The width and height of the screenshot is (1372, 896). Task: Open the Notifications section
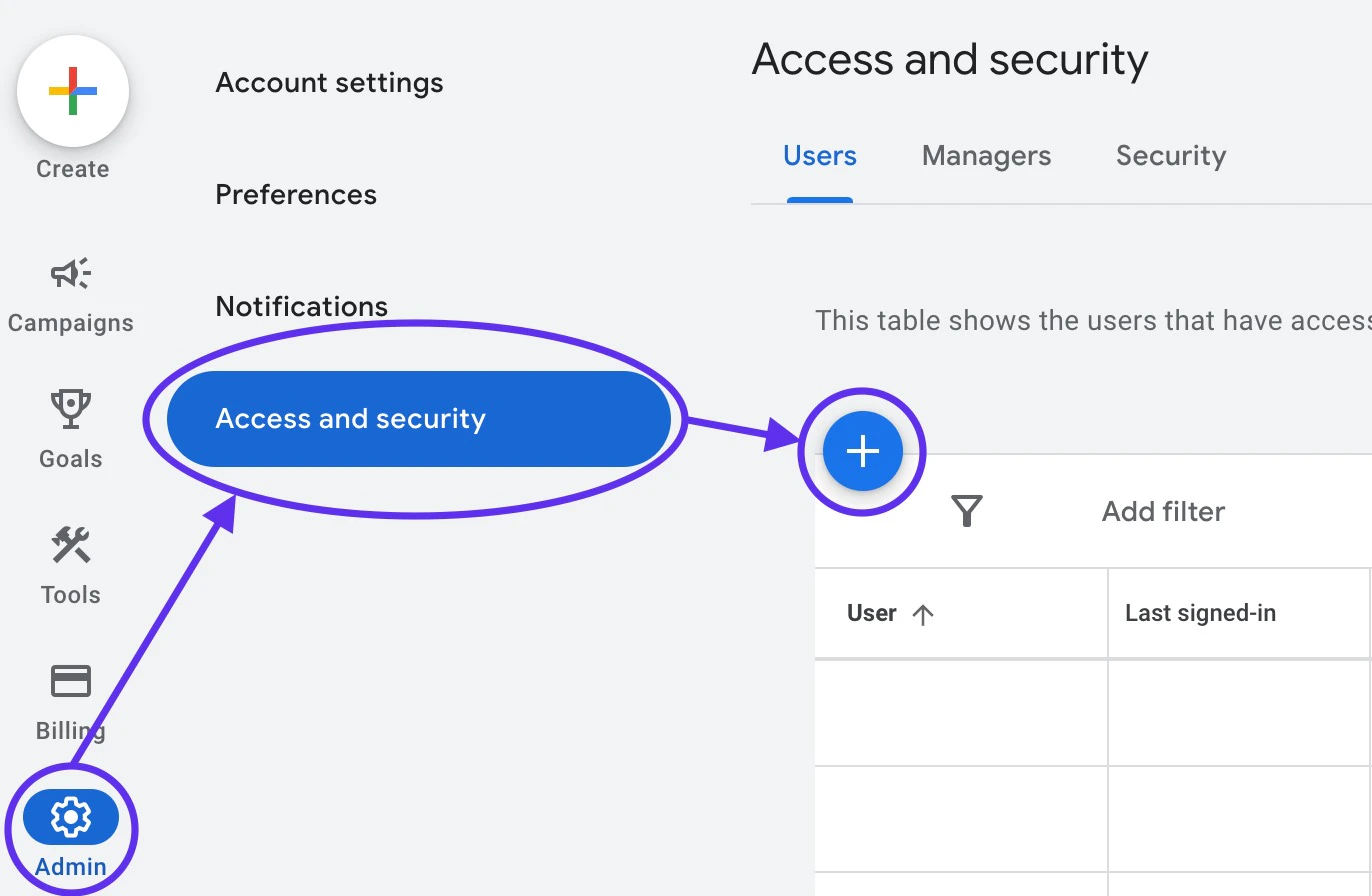[x=301, y=306]
